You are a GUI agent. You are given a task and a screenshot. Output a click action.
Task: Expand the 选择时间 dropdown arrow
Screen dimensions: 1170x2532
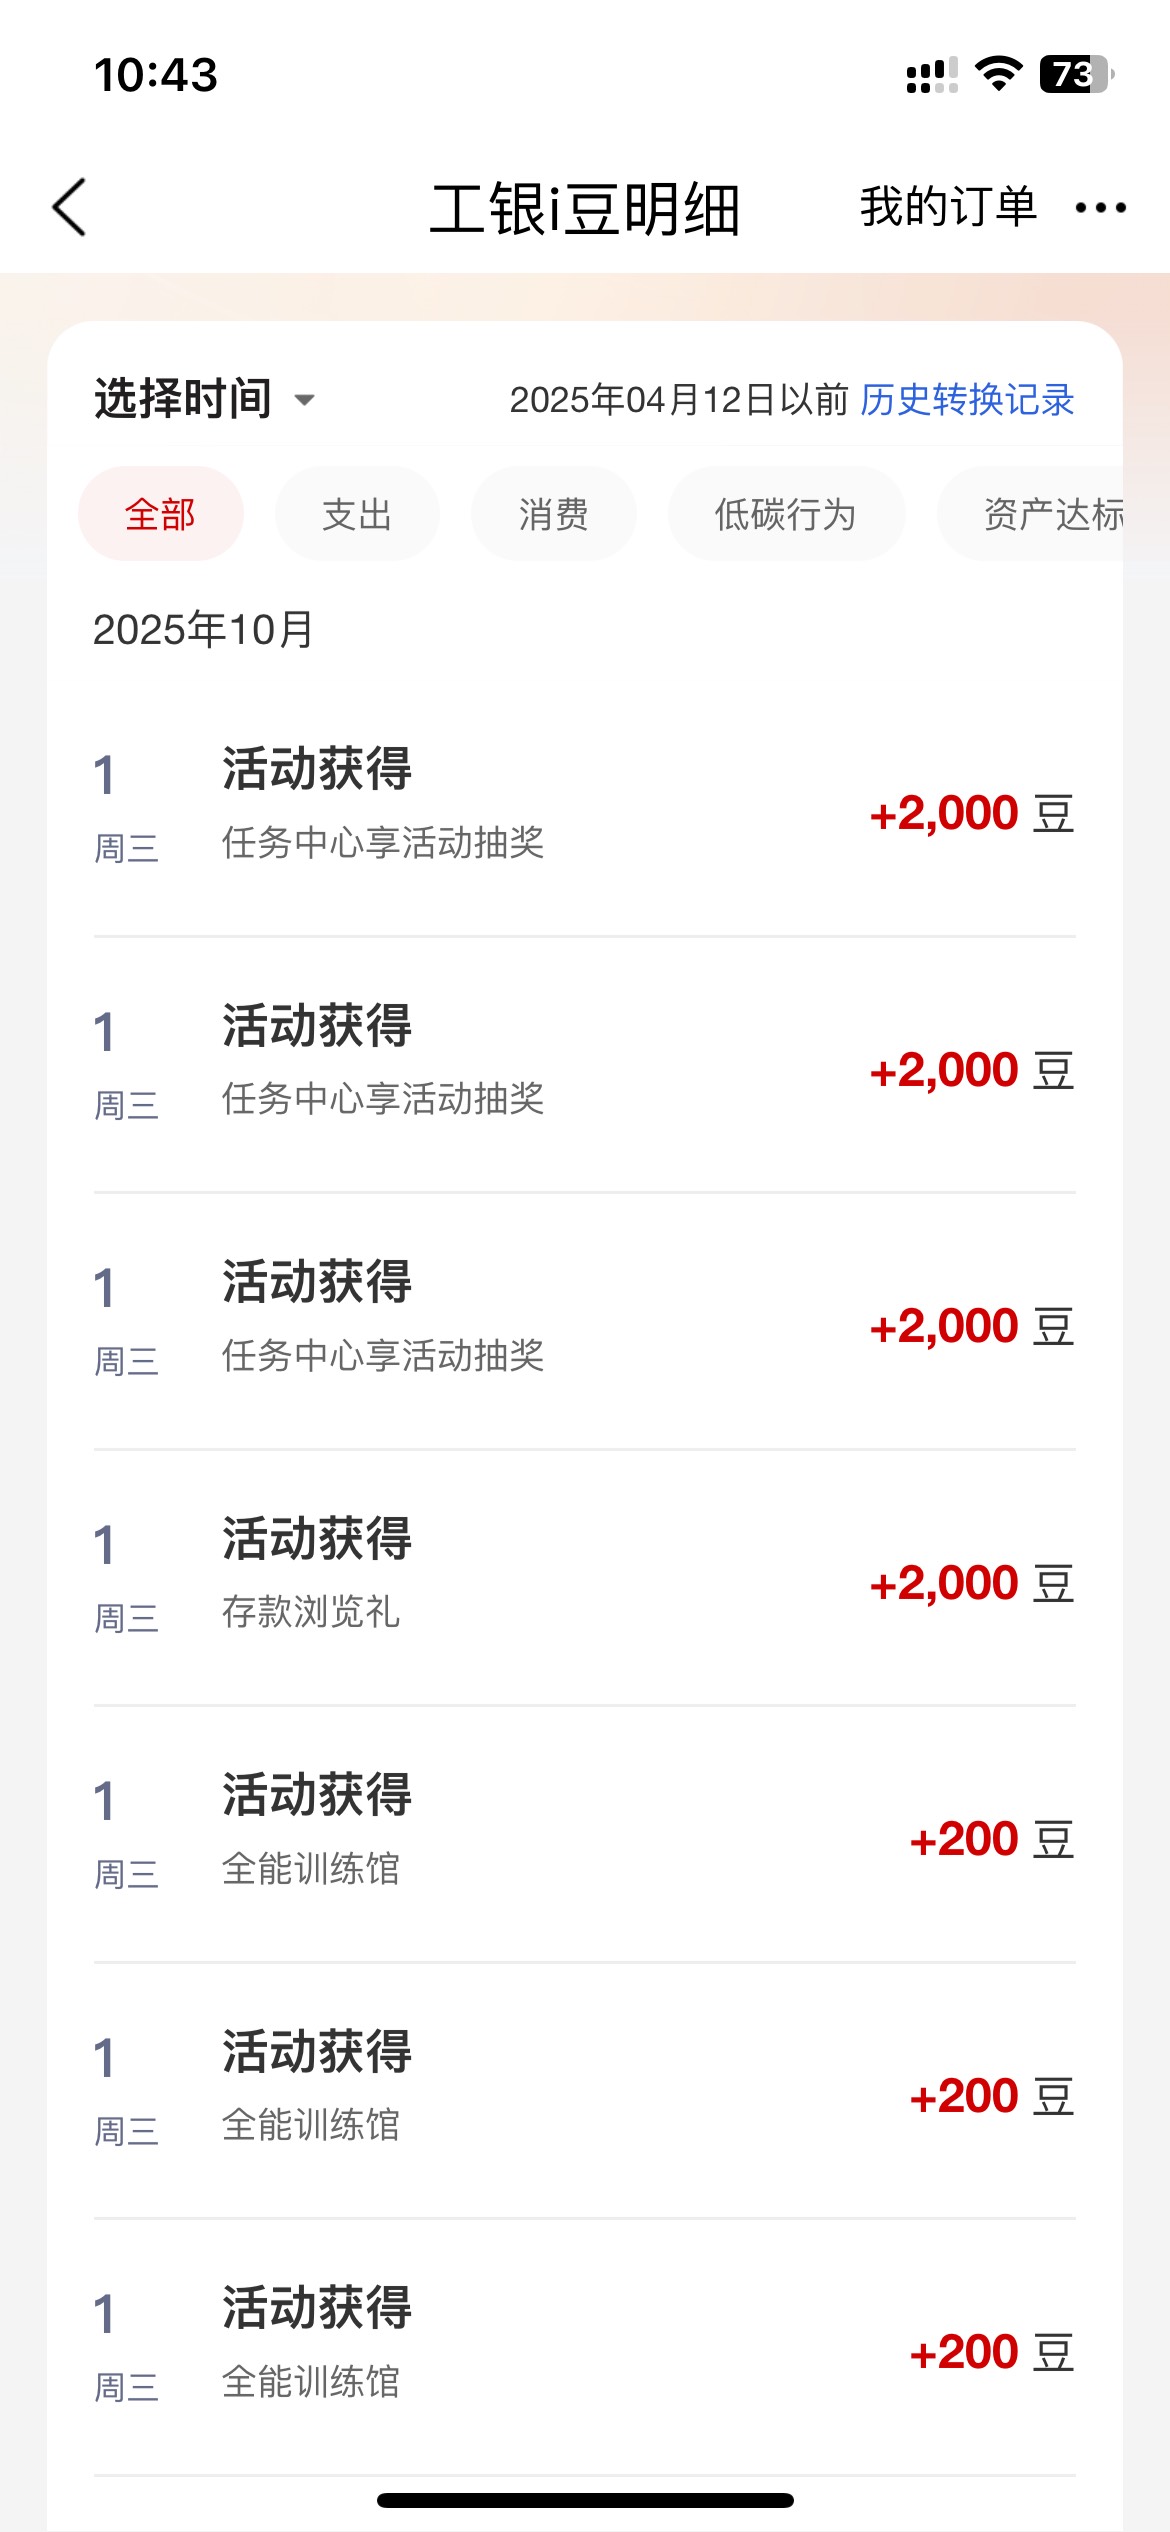[x=304, y=401]
